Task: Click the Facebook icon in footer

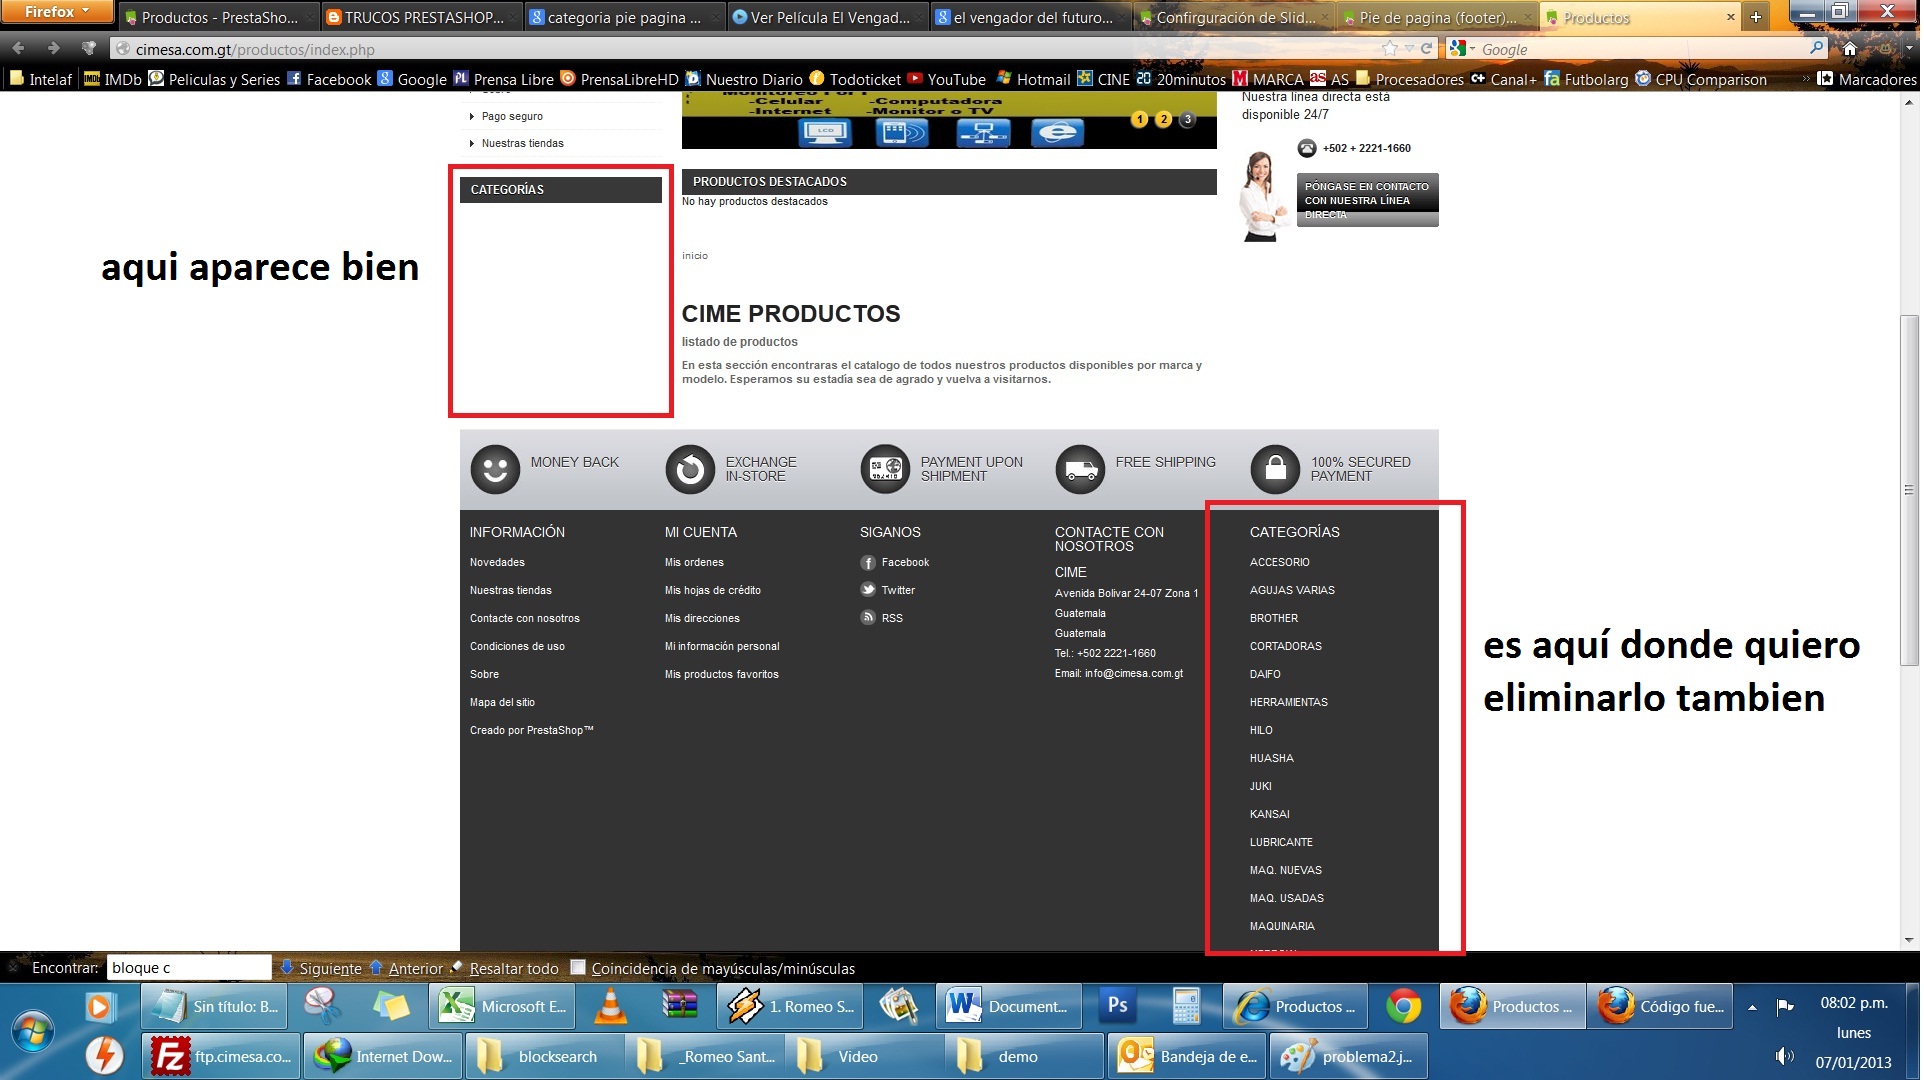Action: [868, 563]
